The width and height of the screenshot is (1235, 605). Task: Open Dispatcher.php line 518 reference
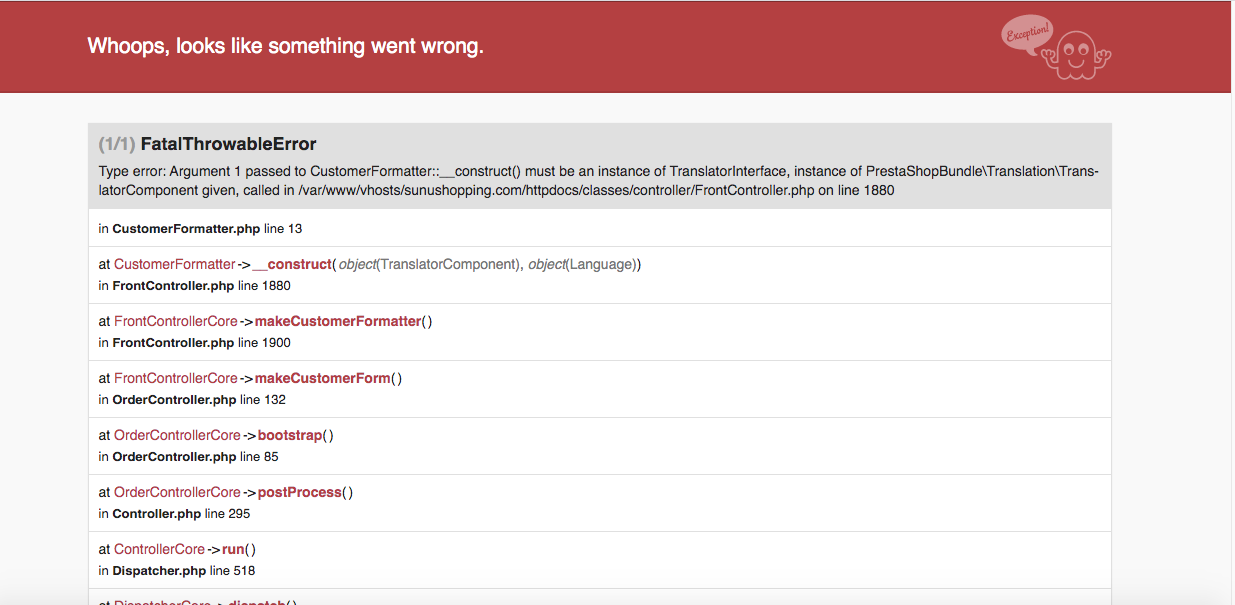[x=176, y=571]
